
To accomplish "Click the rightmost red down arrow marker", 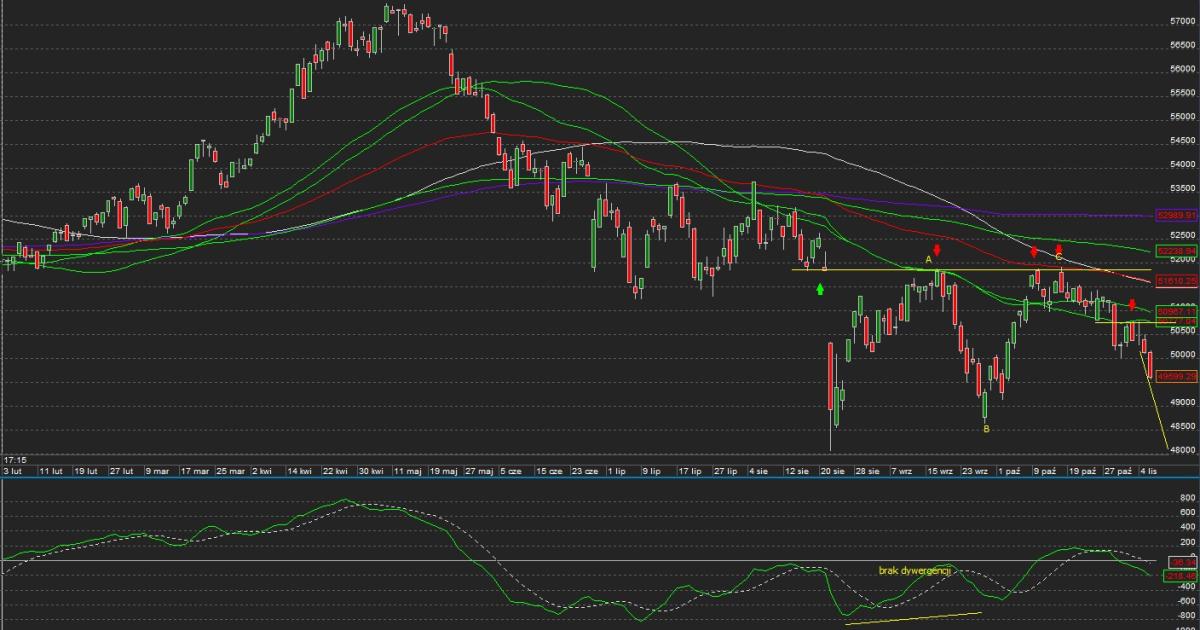I will coord(1132,304).
